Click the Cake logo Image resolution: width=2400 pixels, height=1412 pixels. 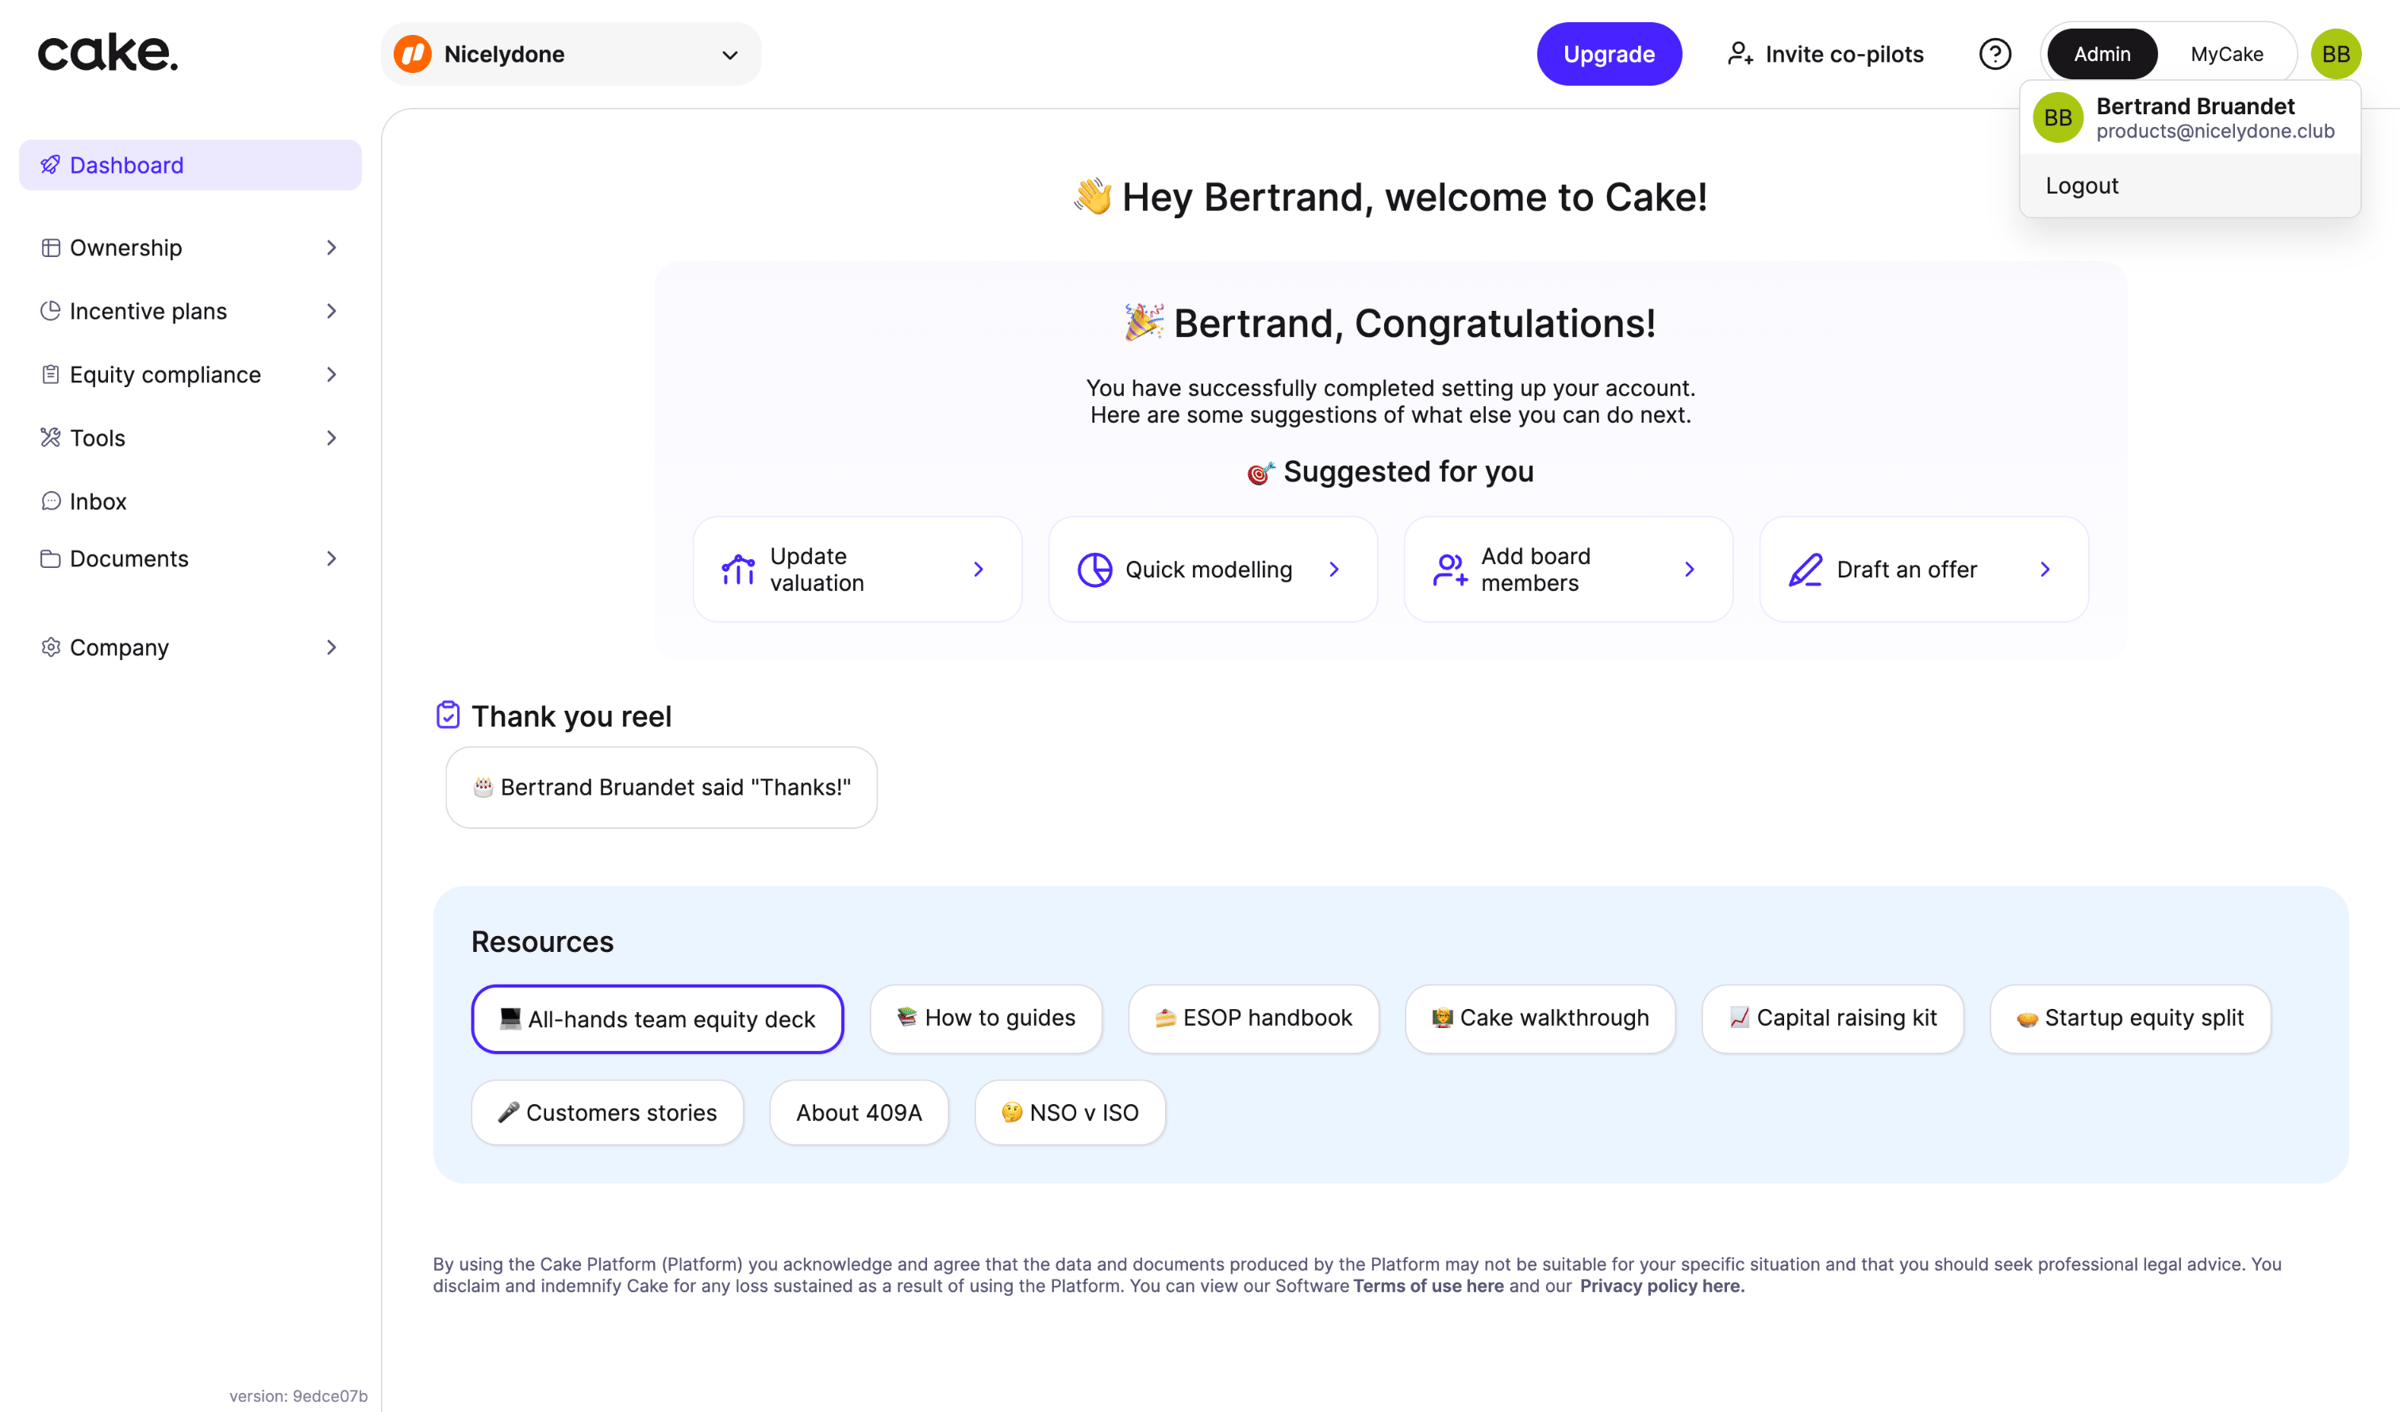[108, 53]
